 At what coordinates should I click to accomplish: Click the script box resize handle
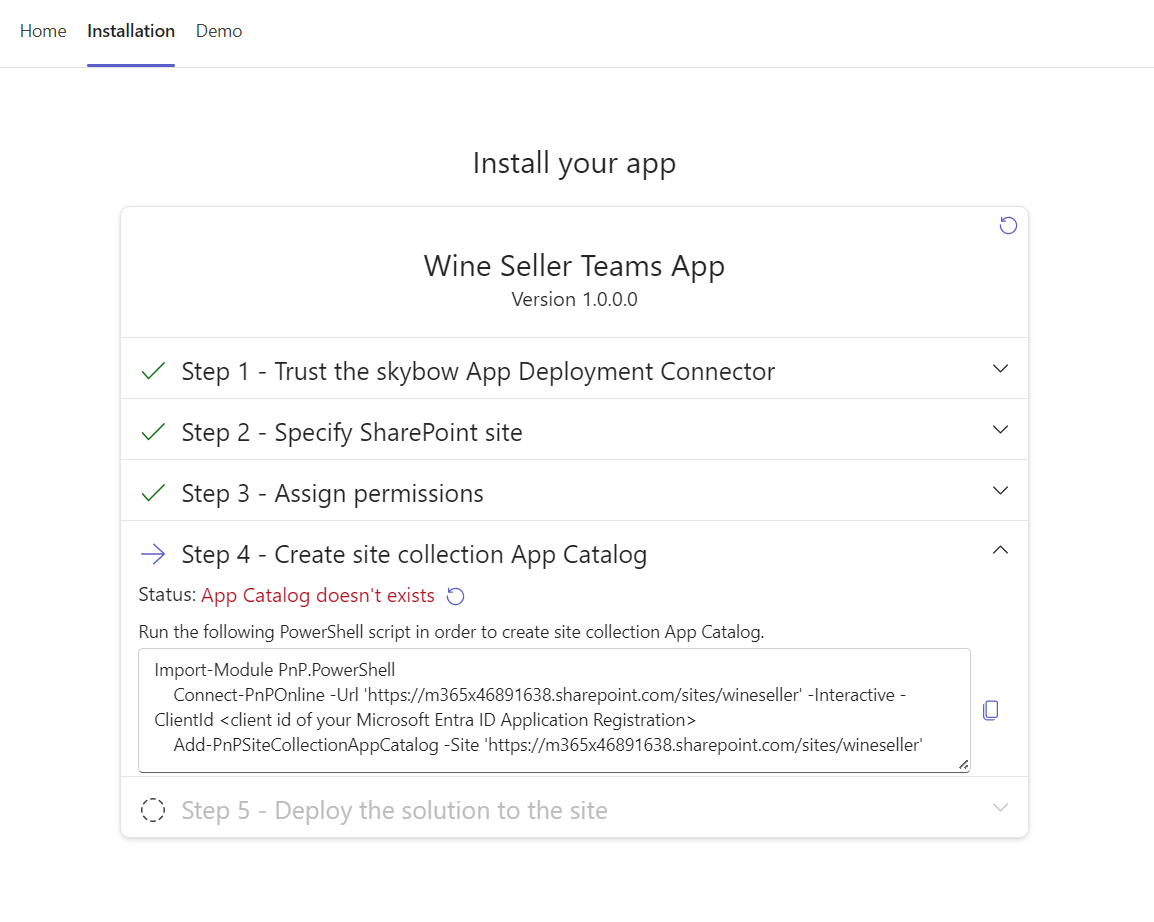tap(963, 765)
